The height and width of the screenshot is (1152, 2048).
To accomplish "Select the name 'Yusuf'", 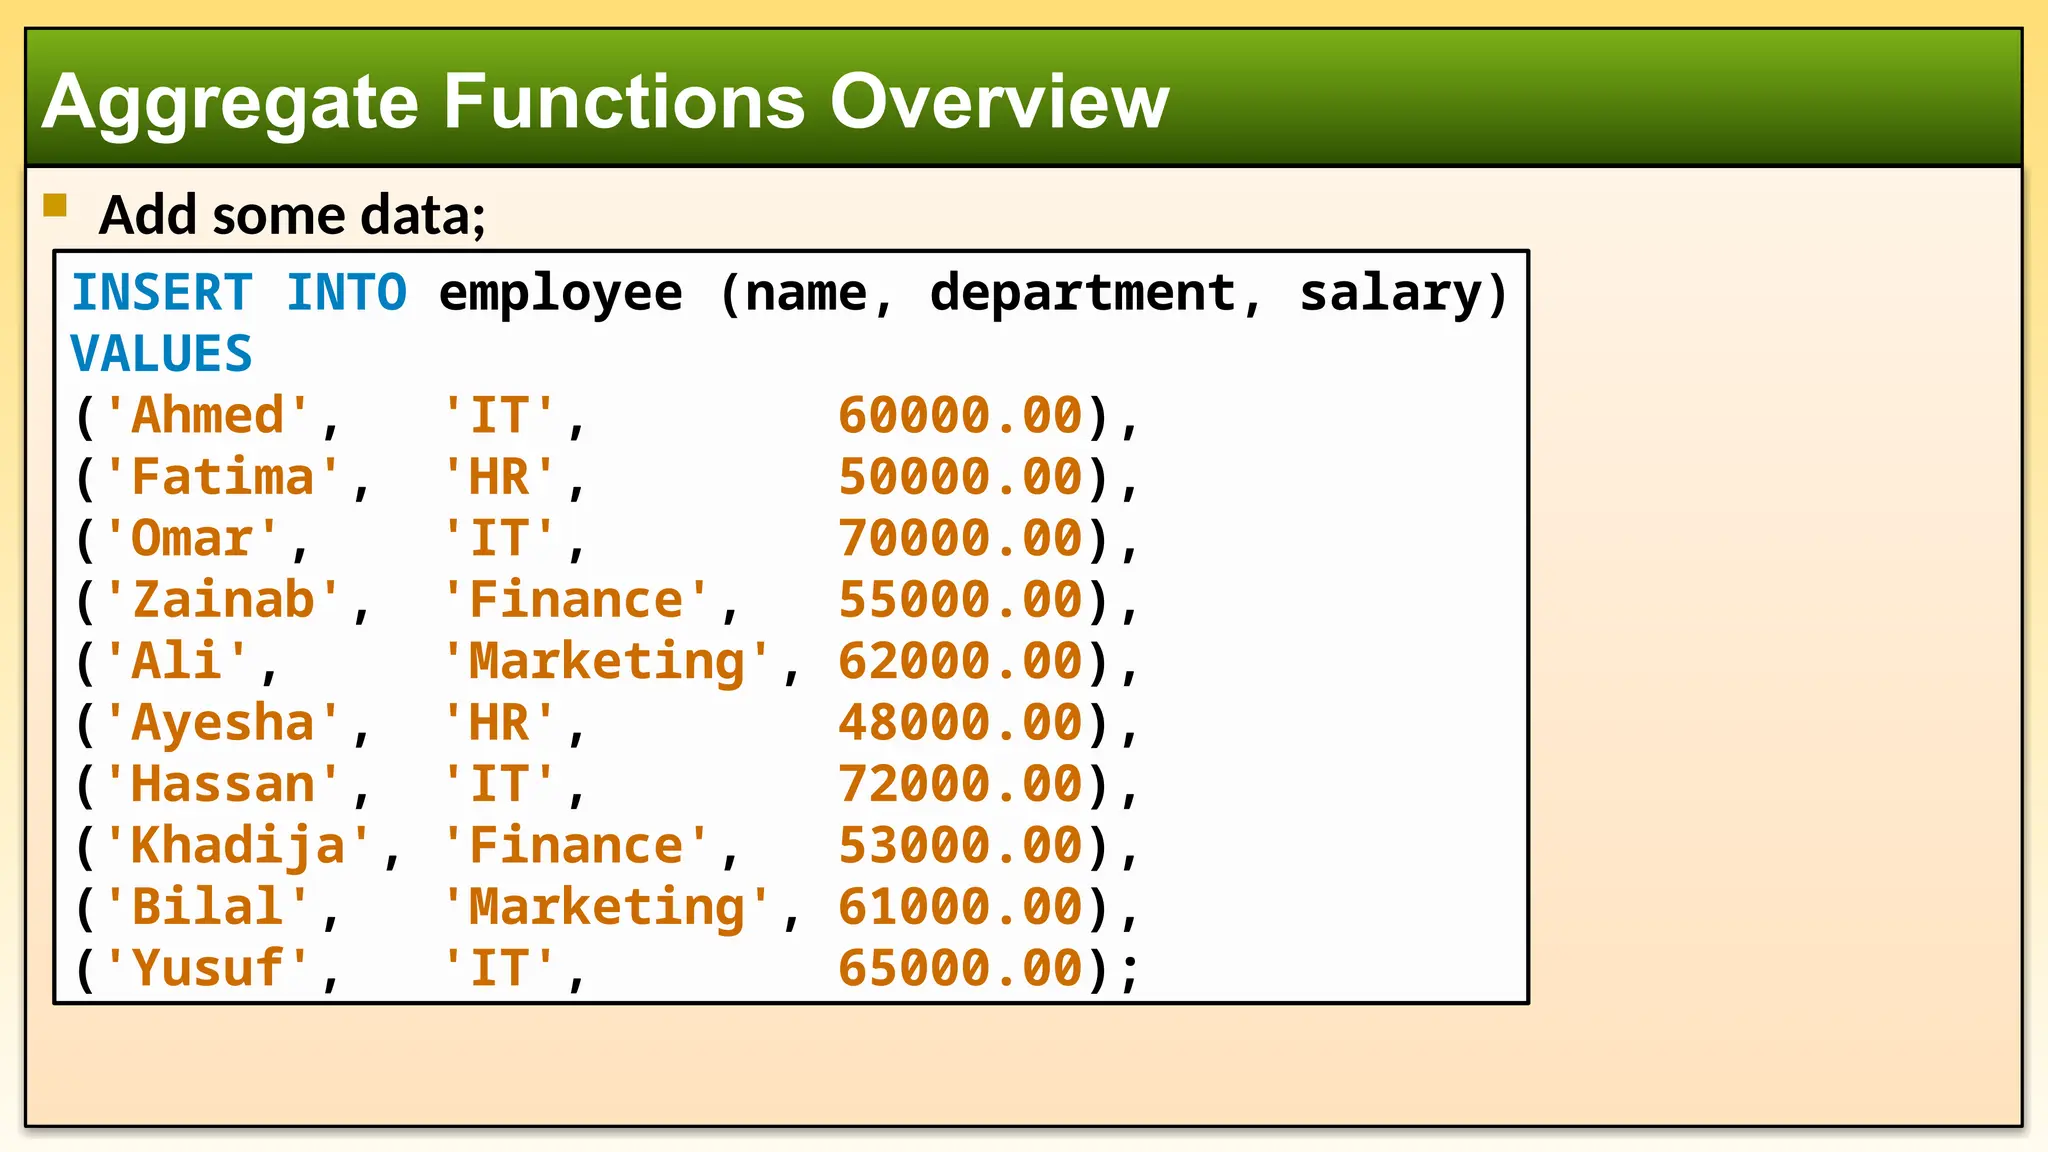I will tap(208, 969).
